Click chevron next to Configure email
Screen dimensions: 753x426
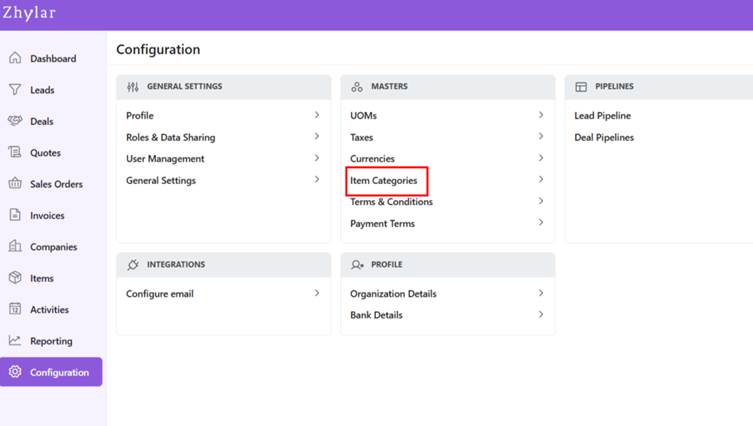point(317,294)
